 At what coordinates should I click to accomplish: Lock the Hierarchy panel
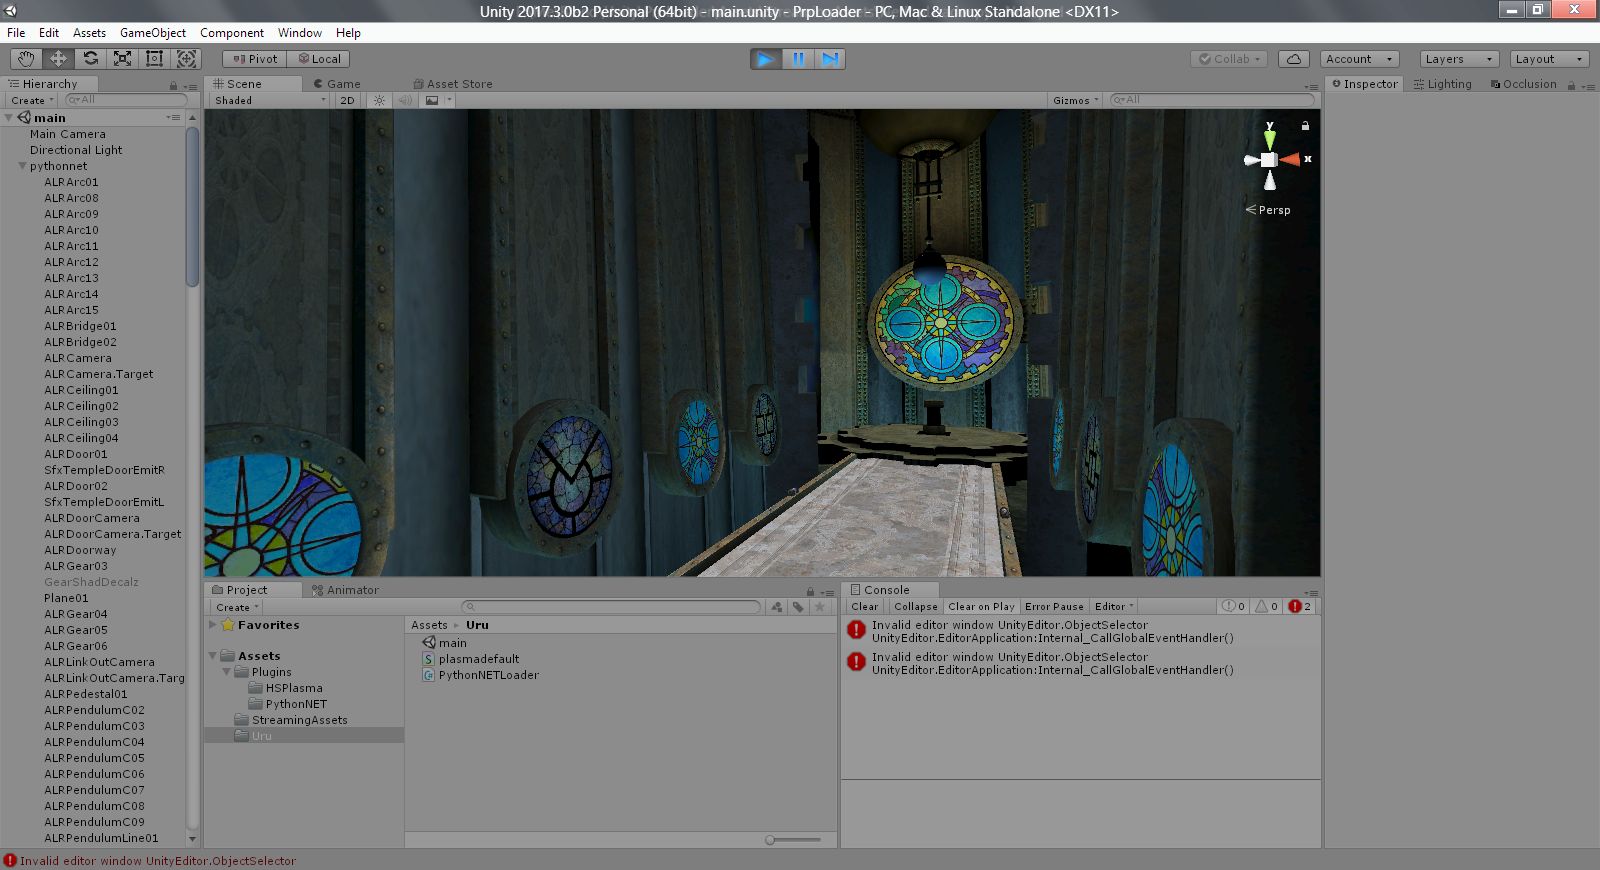173,85
